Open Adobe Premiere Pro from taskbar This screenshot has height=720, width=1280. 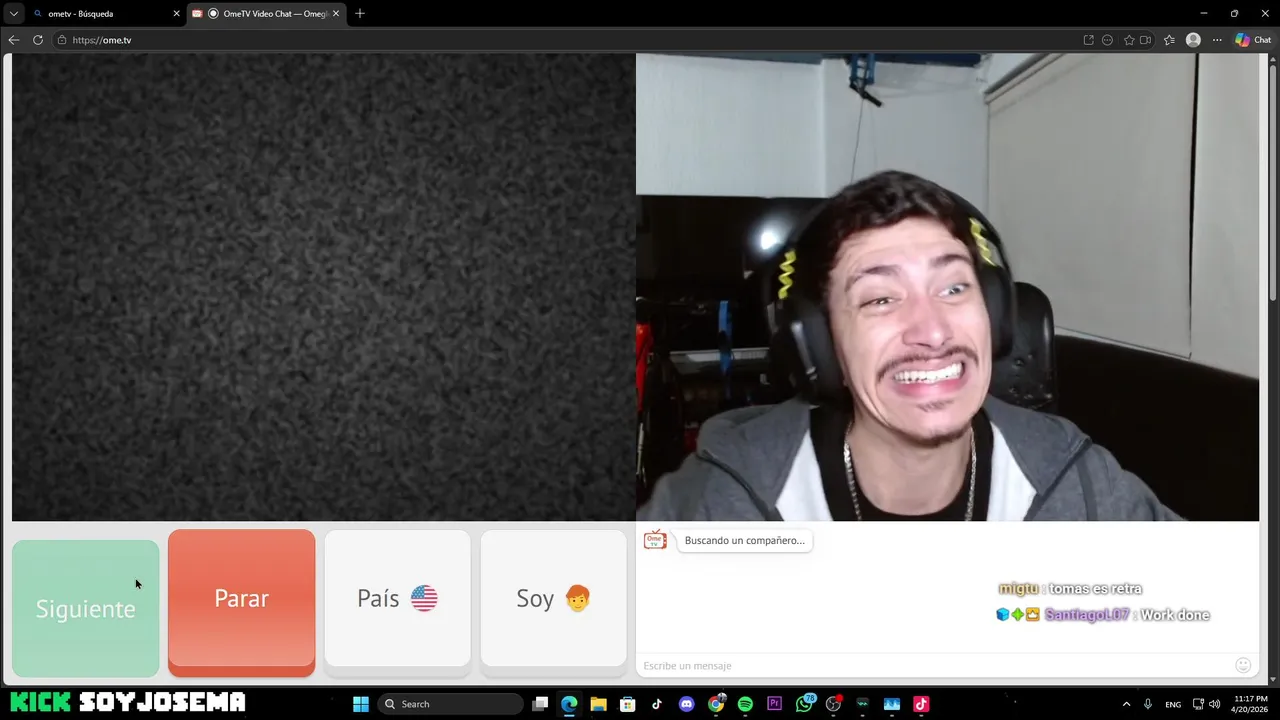pyautogui.click(x=774, y=704)
